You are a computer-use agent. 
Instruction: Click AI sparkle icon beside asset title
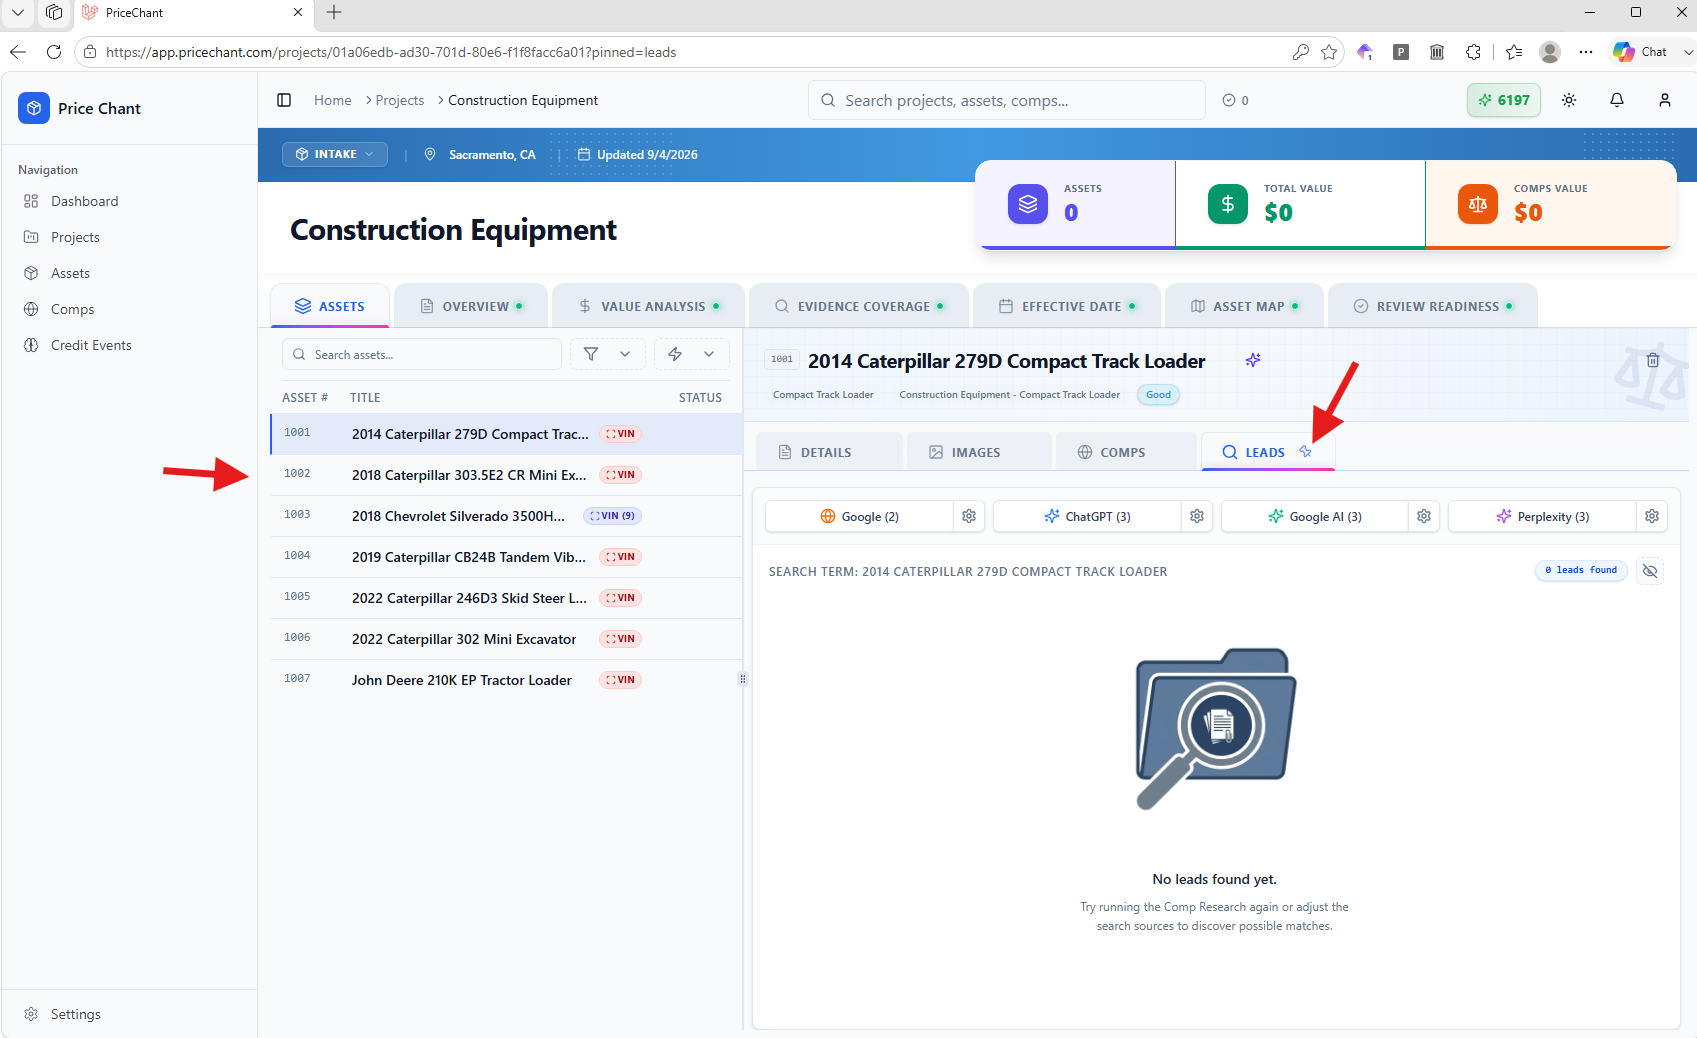1253,360
